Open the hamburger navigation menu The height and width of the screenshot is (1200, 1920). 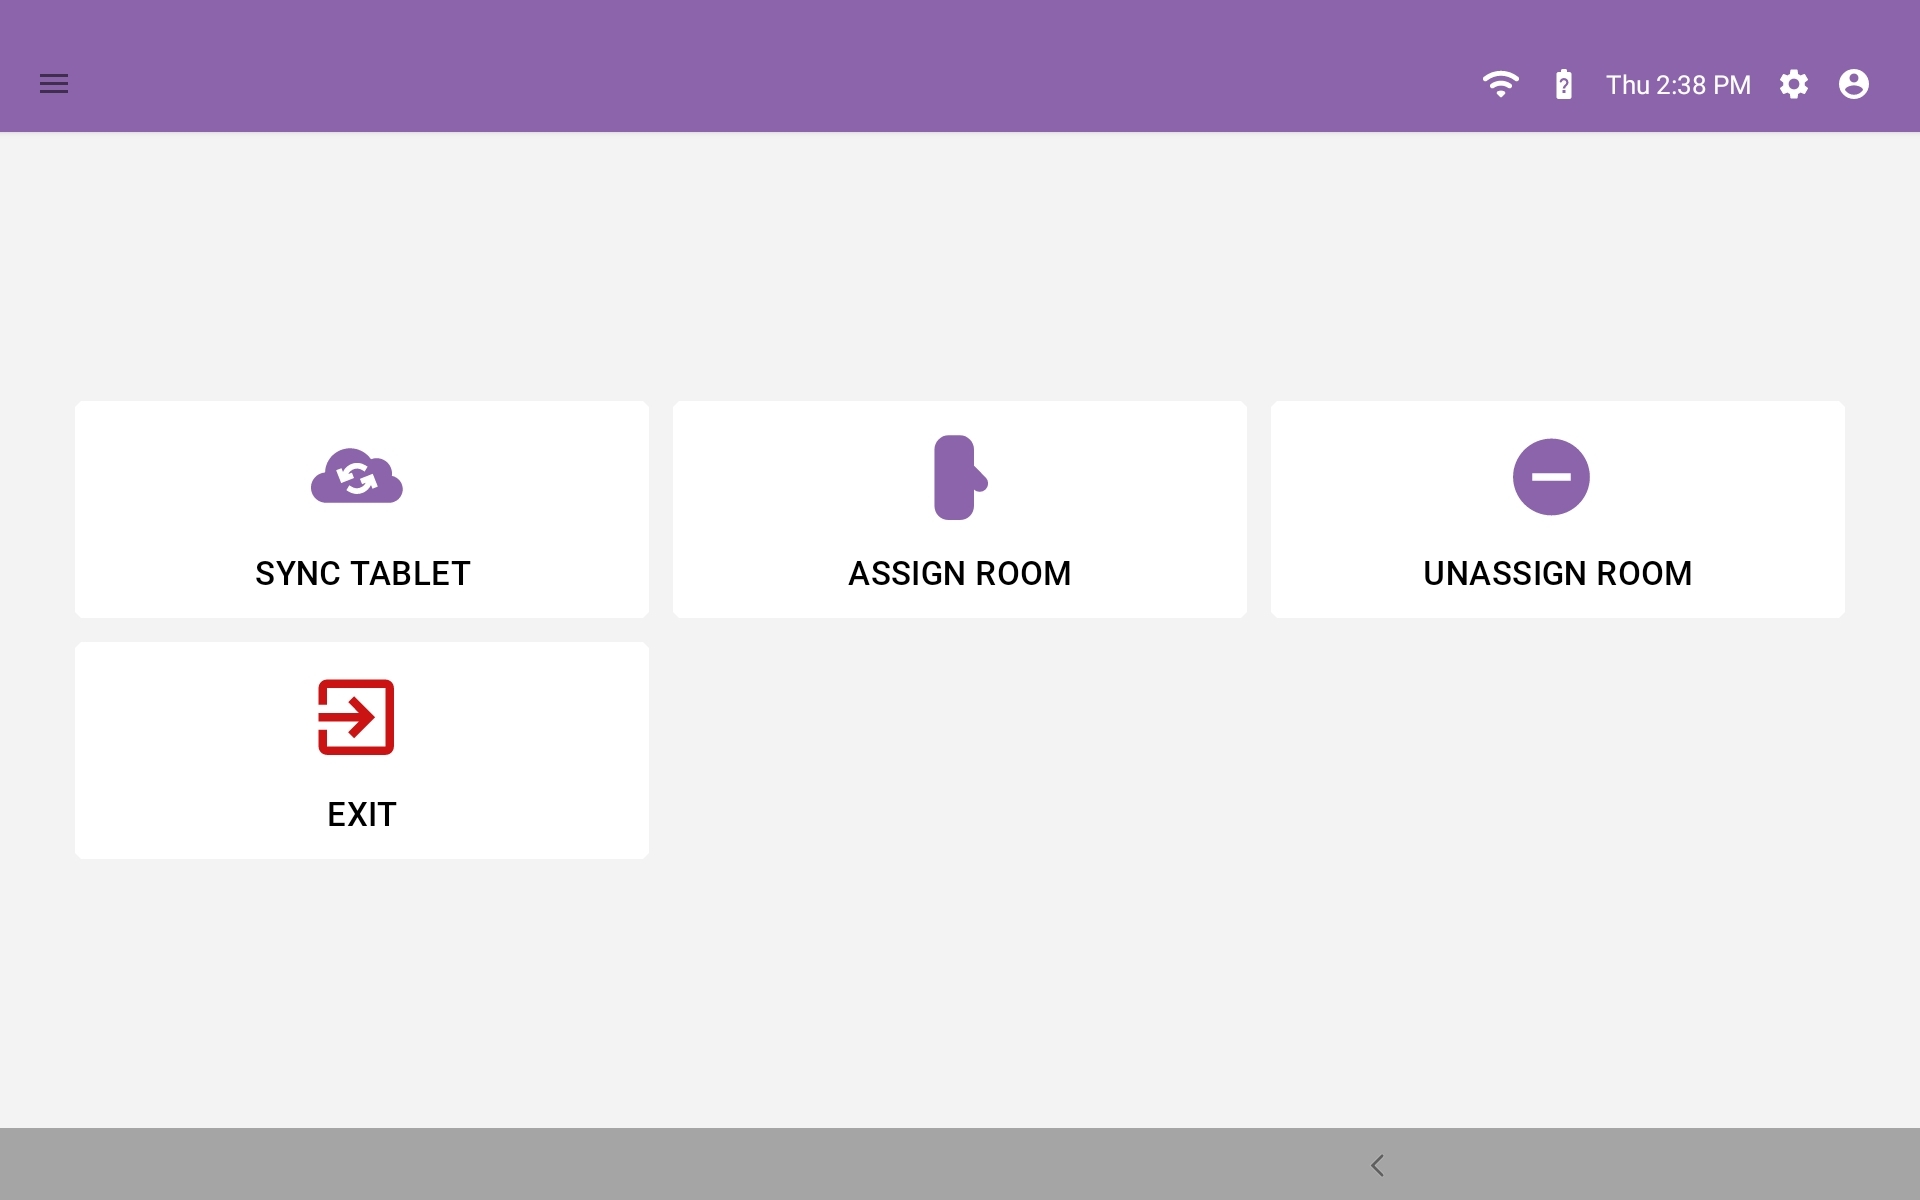54,84
